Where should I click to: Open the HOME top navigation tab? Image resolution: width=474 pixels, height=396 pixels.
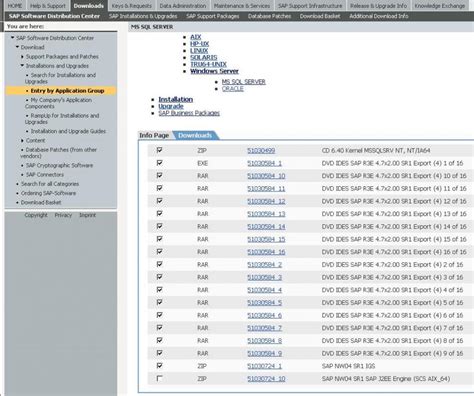point(15,6)
